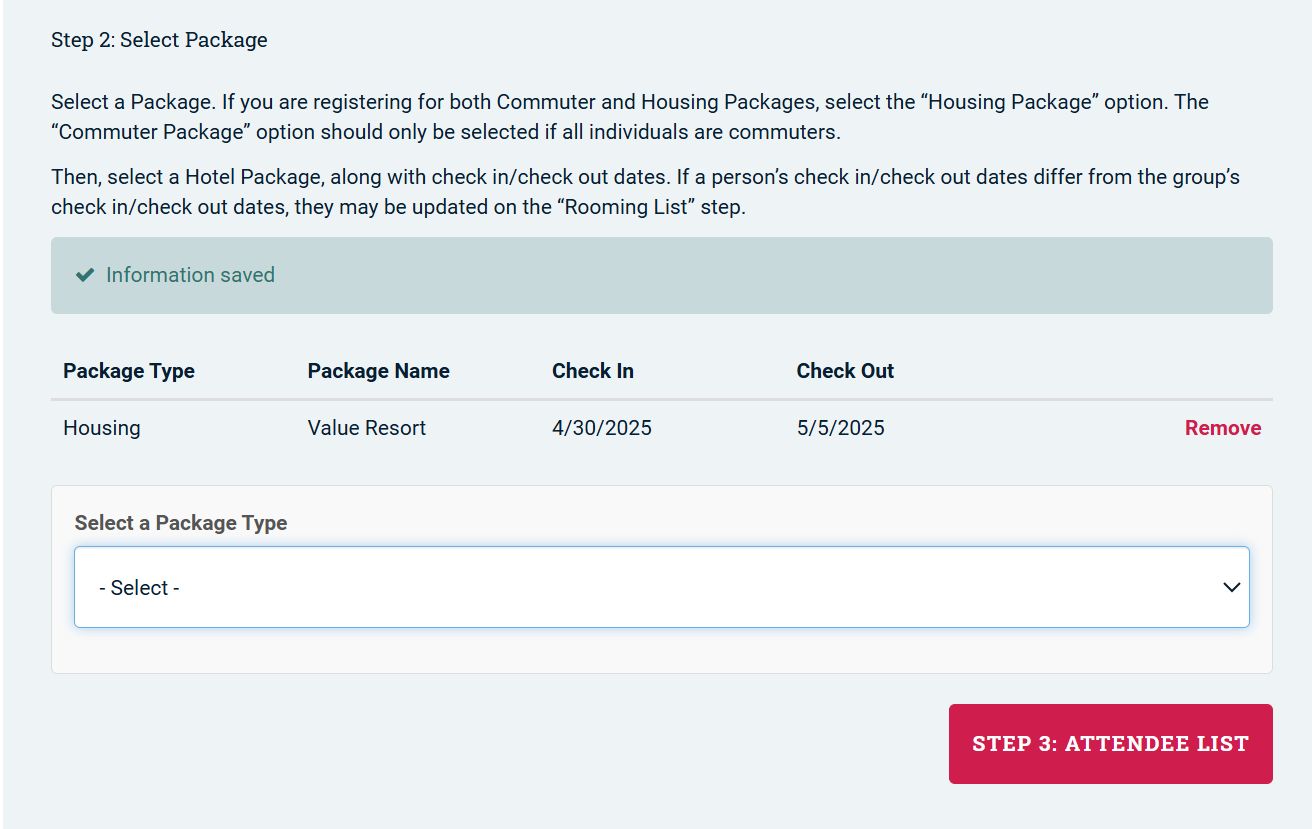Select the Value Resort package name cell

(366, 428)
